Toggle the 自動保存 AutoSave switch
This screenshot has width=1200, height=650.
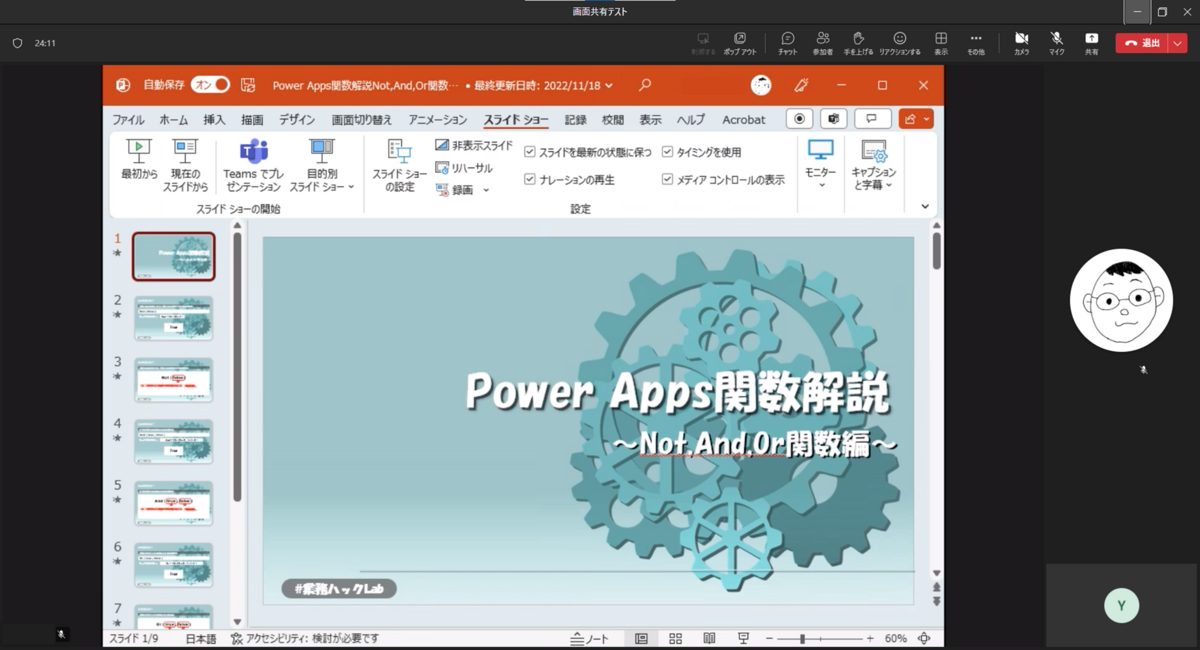(210, 85)
